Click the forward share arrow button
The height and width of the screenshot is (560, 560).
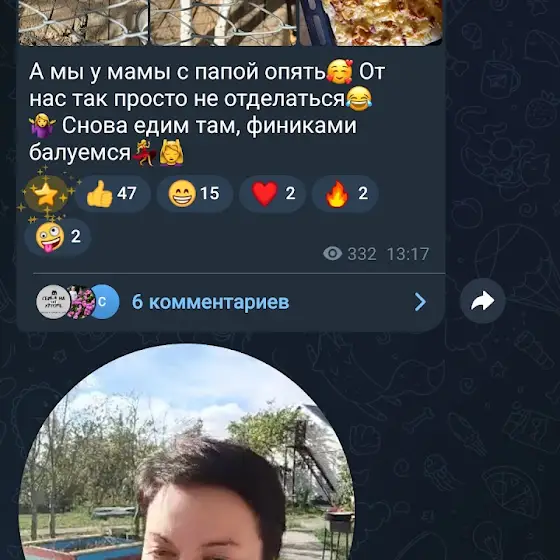pos(482,301)
